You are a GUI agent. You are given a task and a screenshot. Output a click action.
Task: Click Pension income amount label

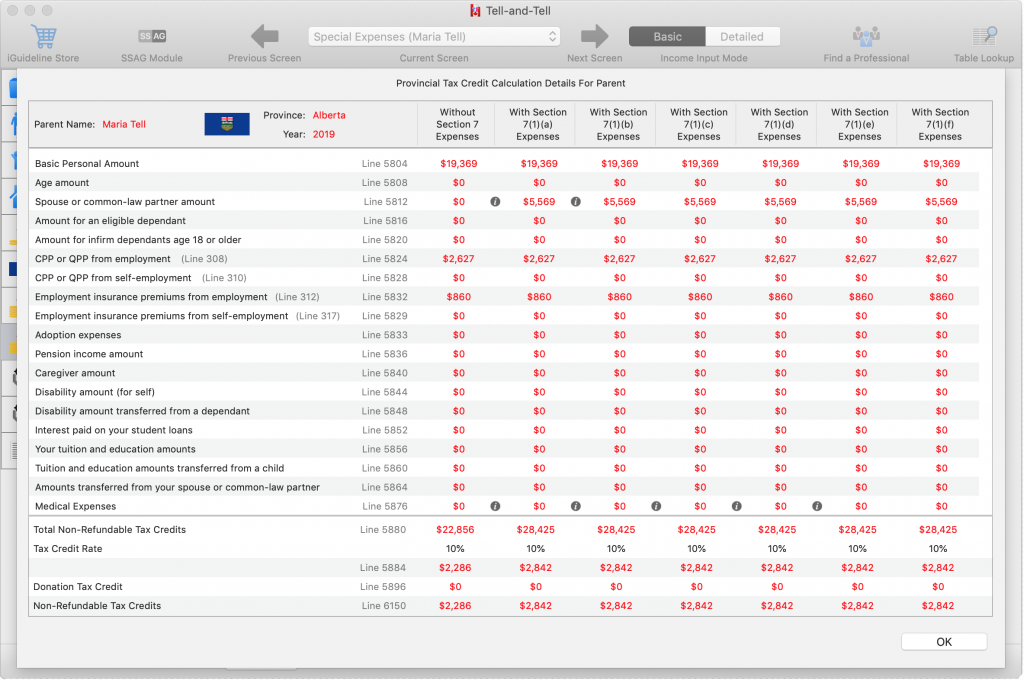pos(89,354)
